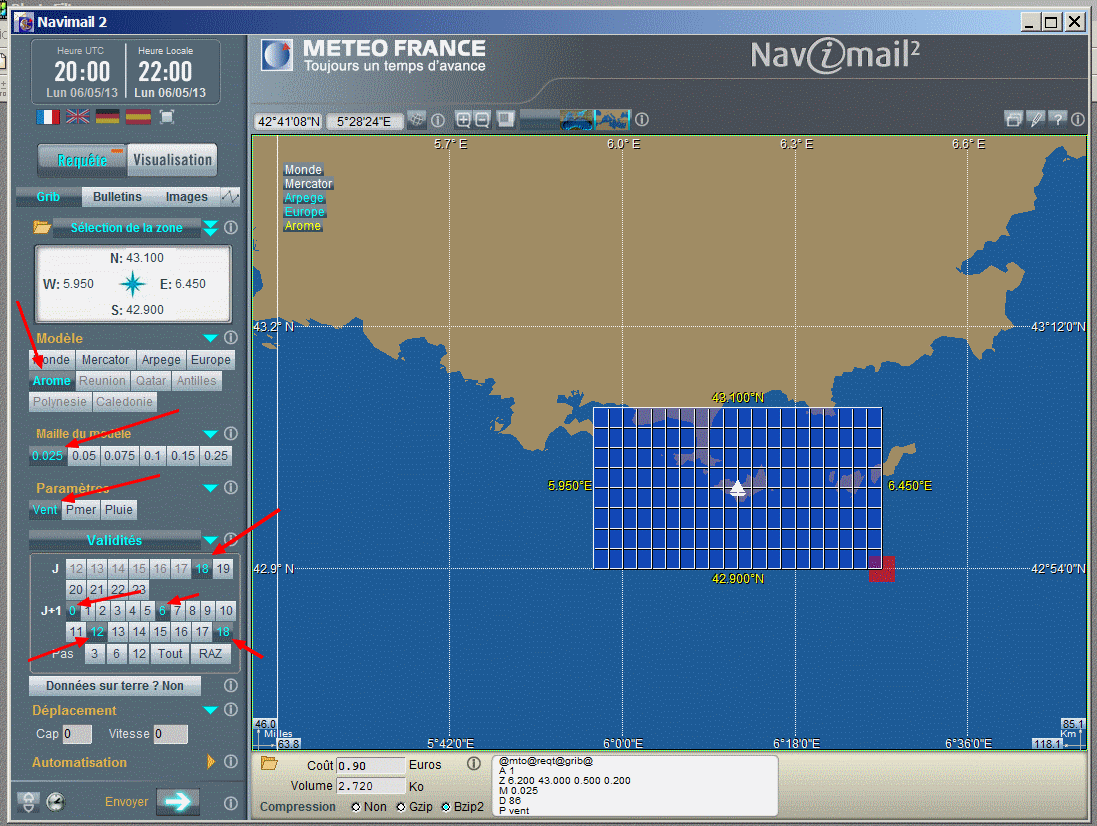Collapse the Maille du modèle arrow
Image resolution: width=1097 pixels, height=826 pixels.
coord(210,434)
